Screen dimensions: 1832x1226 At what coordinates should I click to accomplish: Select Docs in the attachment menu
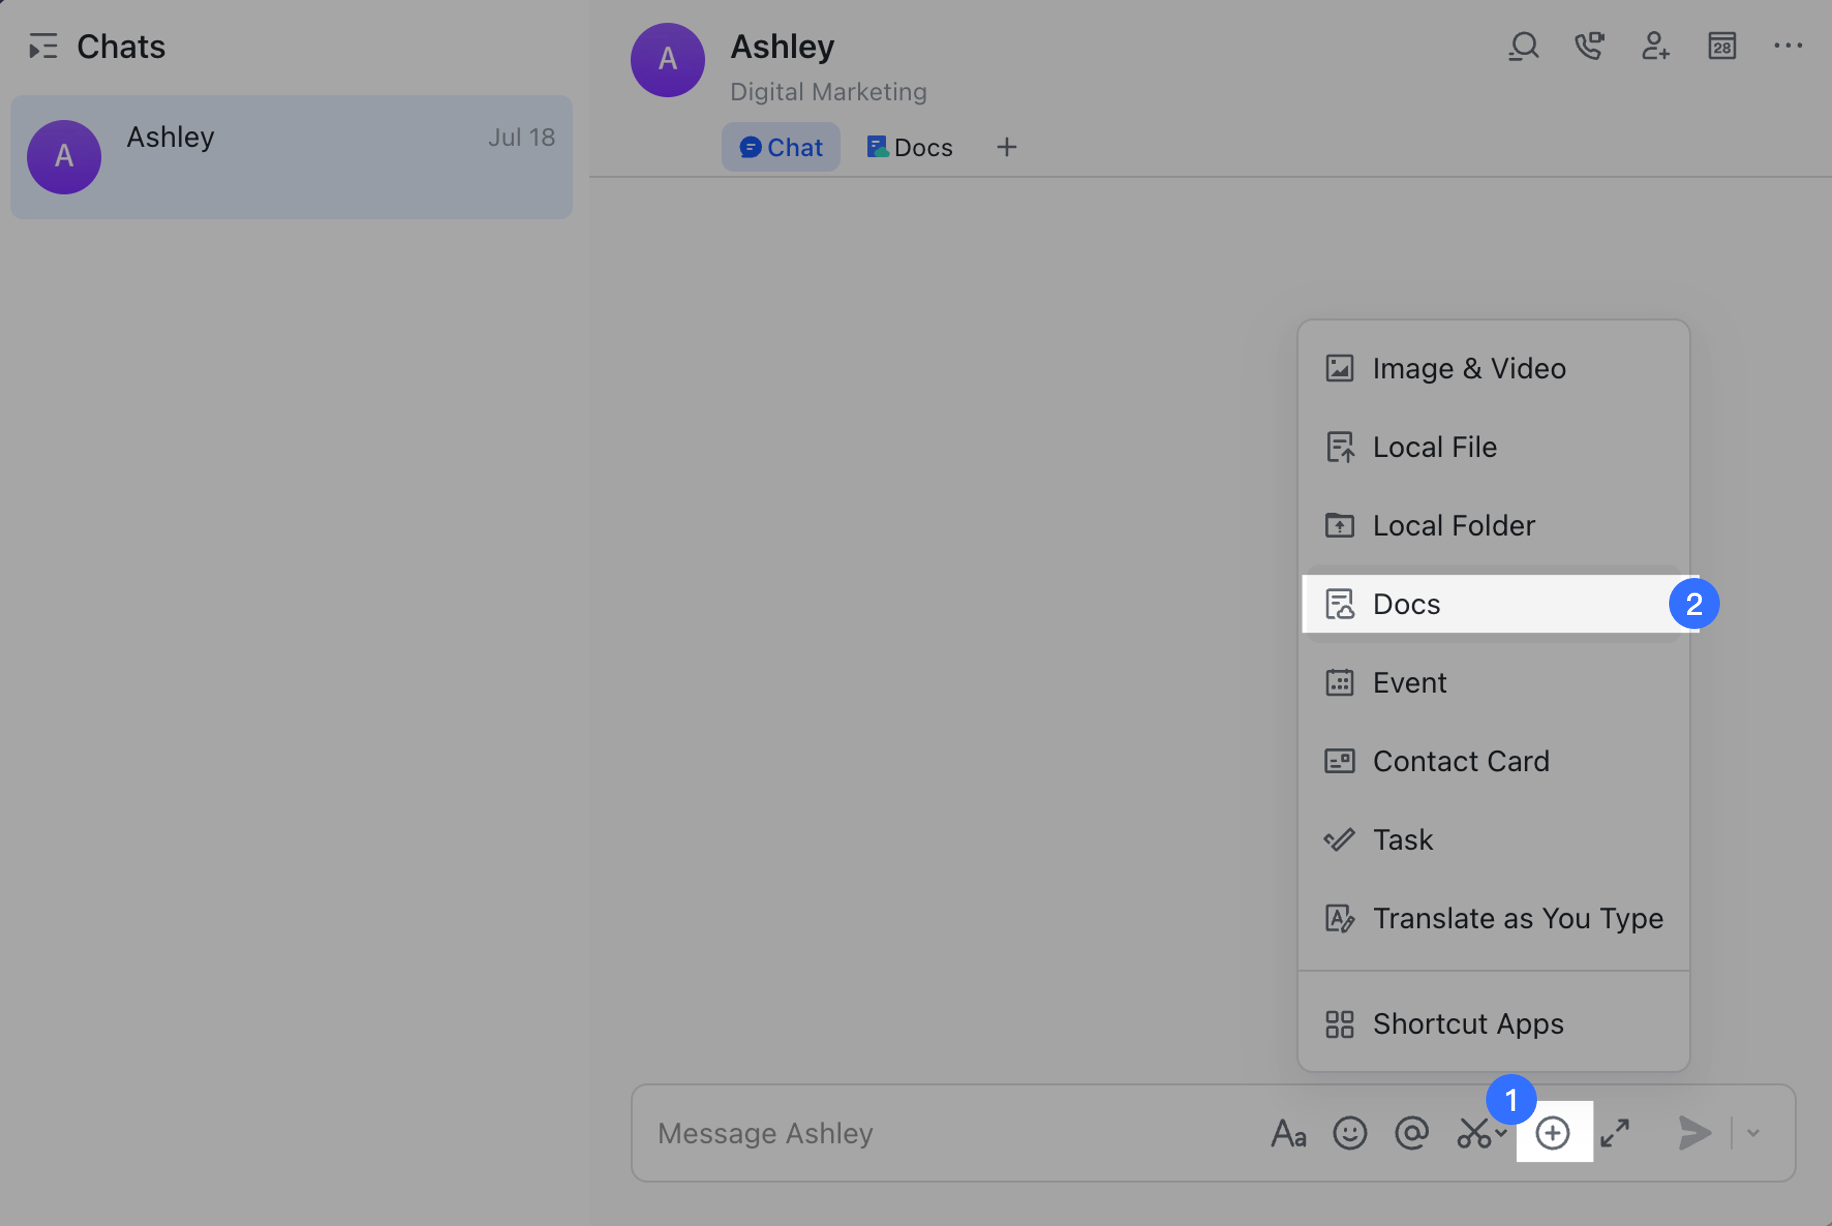pos(1493,604)
